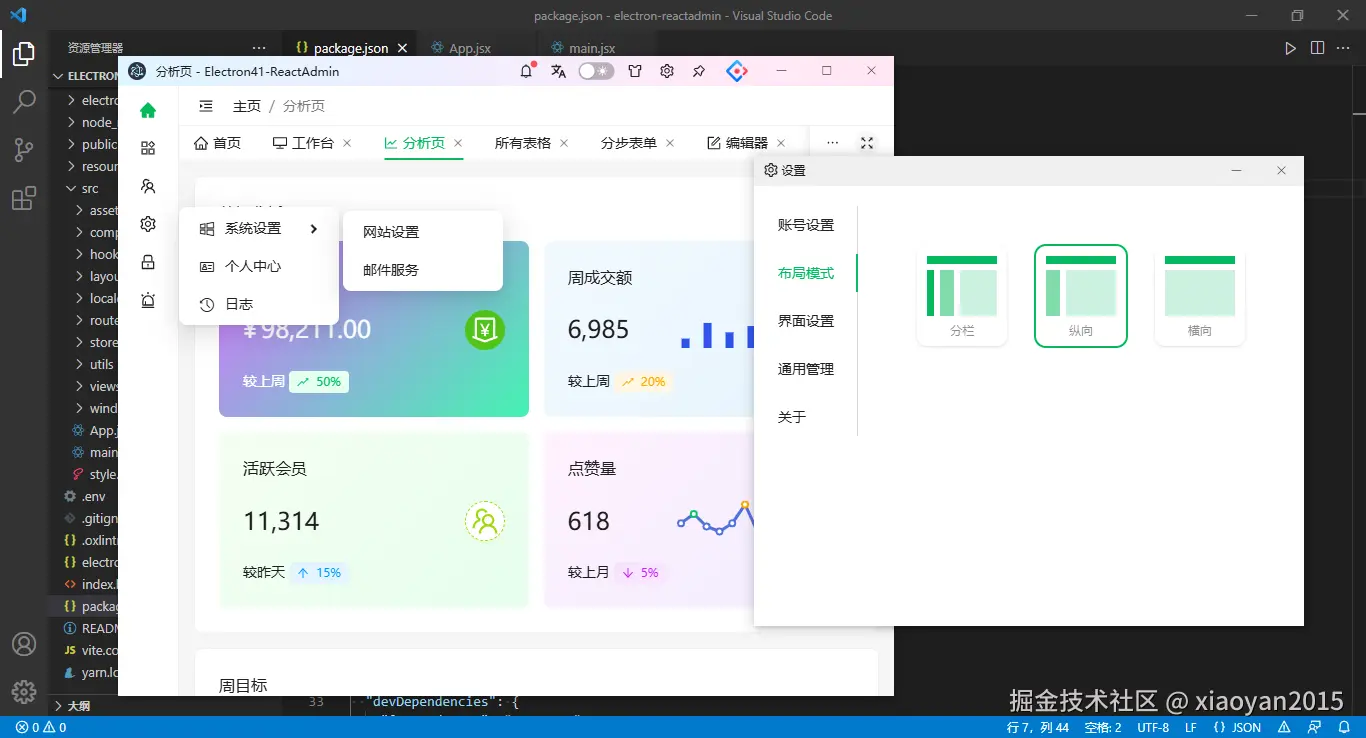Viewport: 1366px width, 738px height.
Task: Open settings gear in ReactAdmin titlebar
Action: point(667,71)
